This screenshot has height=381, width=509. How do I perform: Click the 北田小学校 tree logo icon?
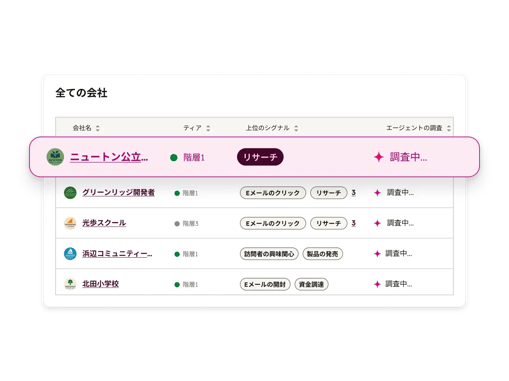[70, 284]
